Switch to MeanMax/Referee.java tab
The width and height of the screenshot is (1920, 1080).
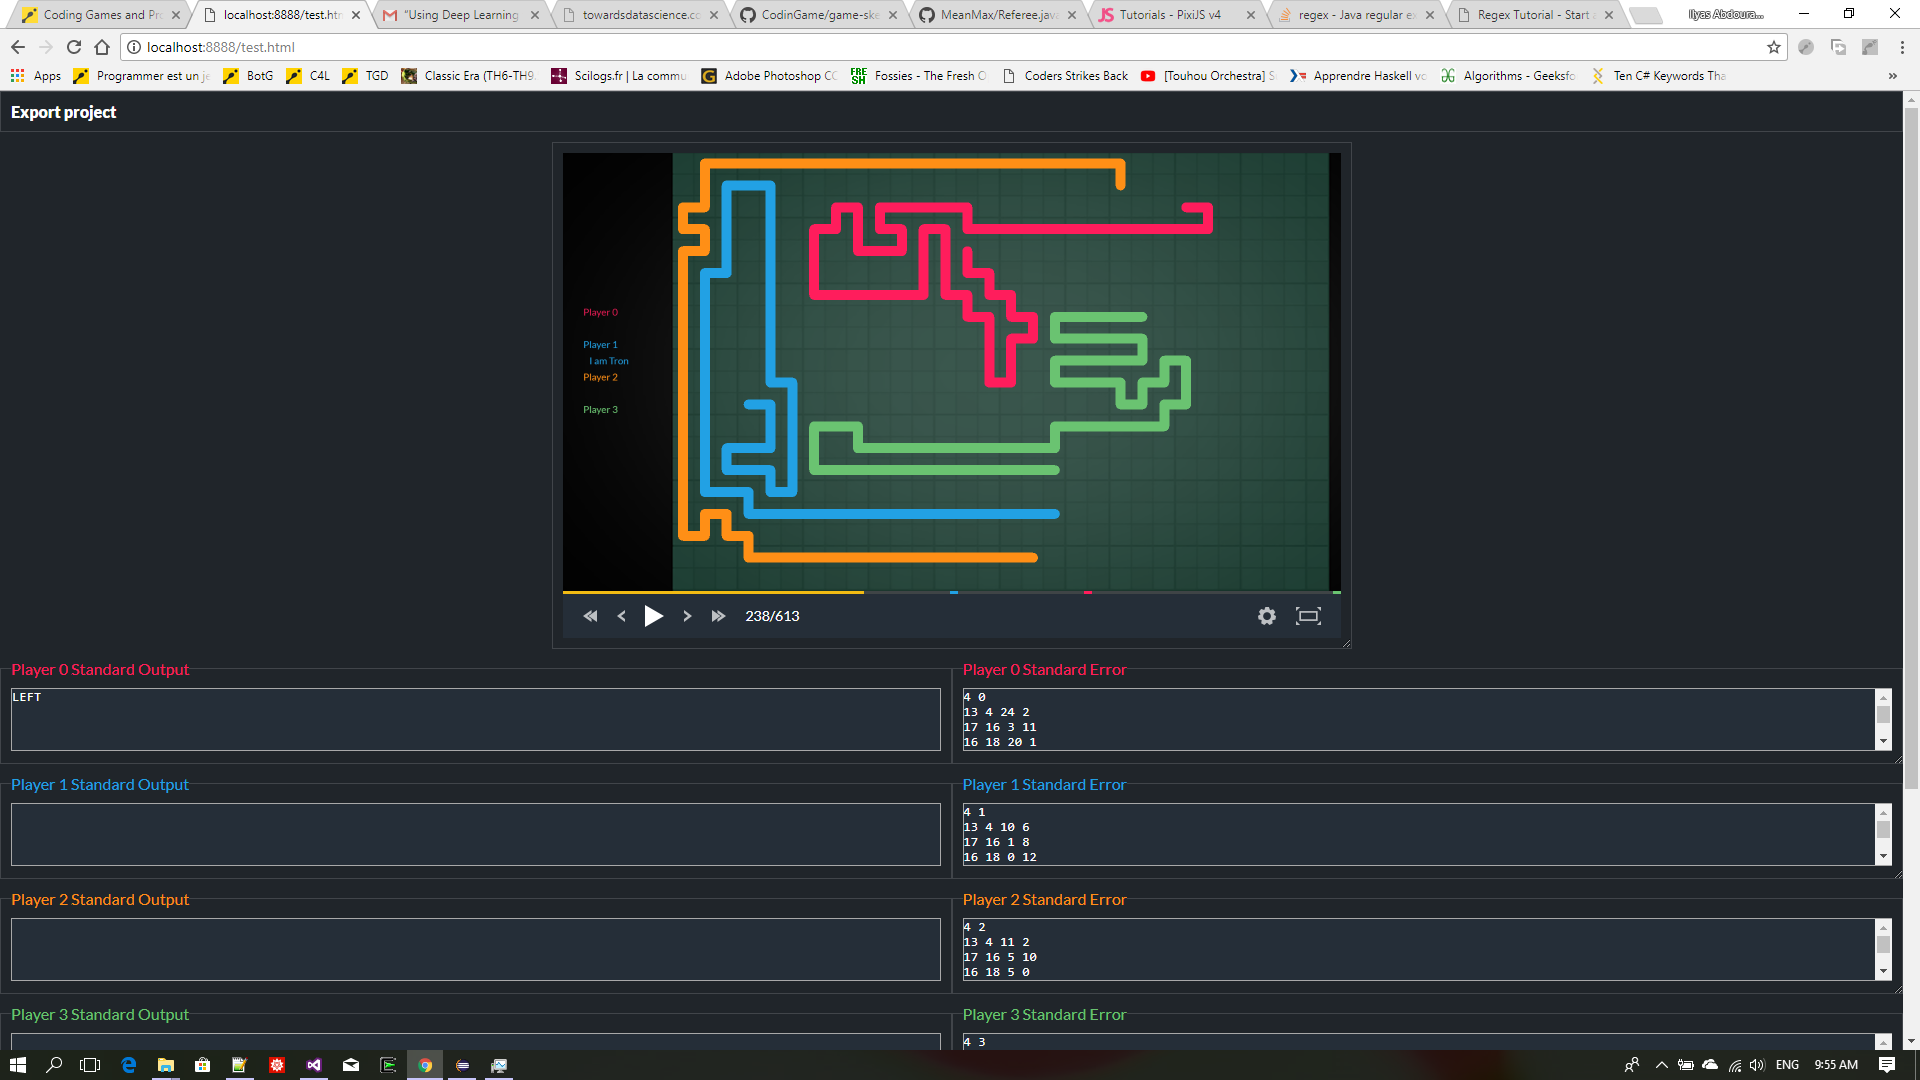tap(998, 15)
